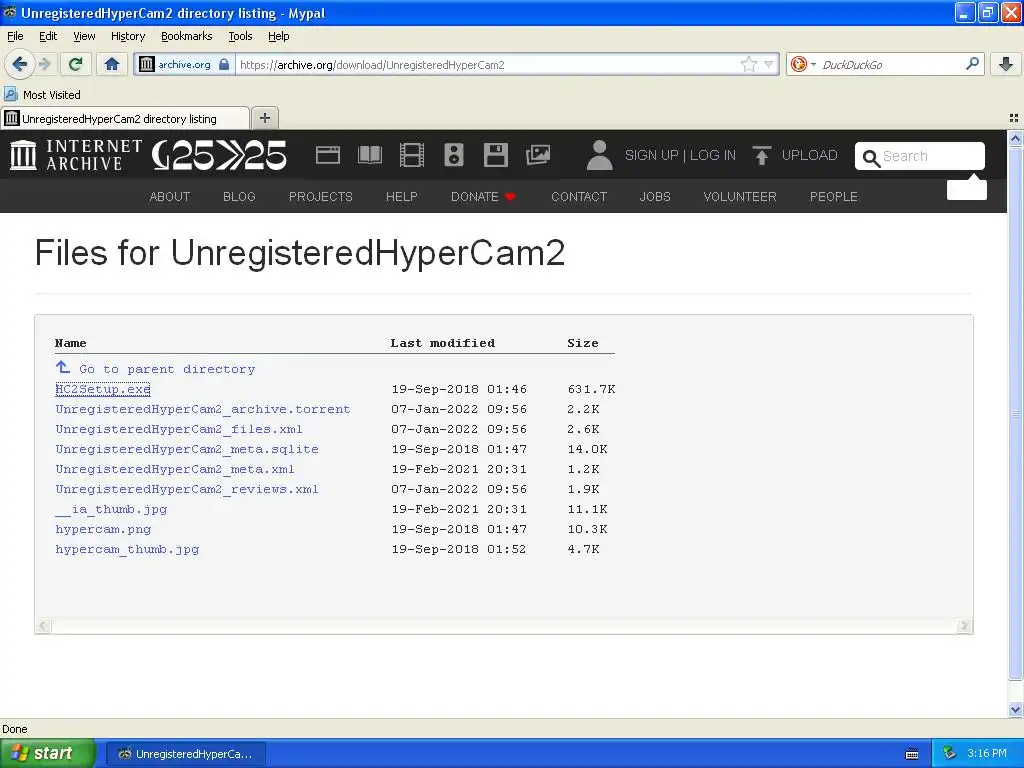Open UnregisteredHyperCam2_archive.torrent link
This screenshot has width=1024, height=768.
[203, 409]
